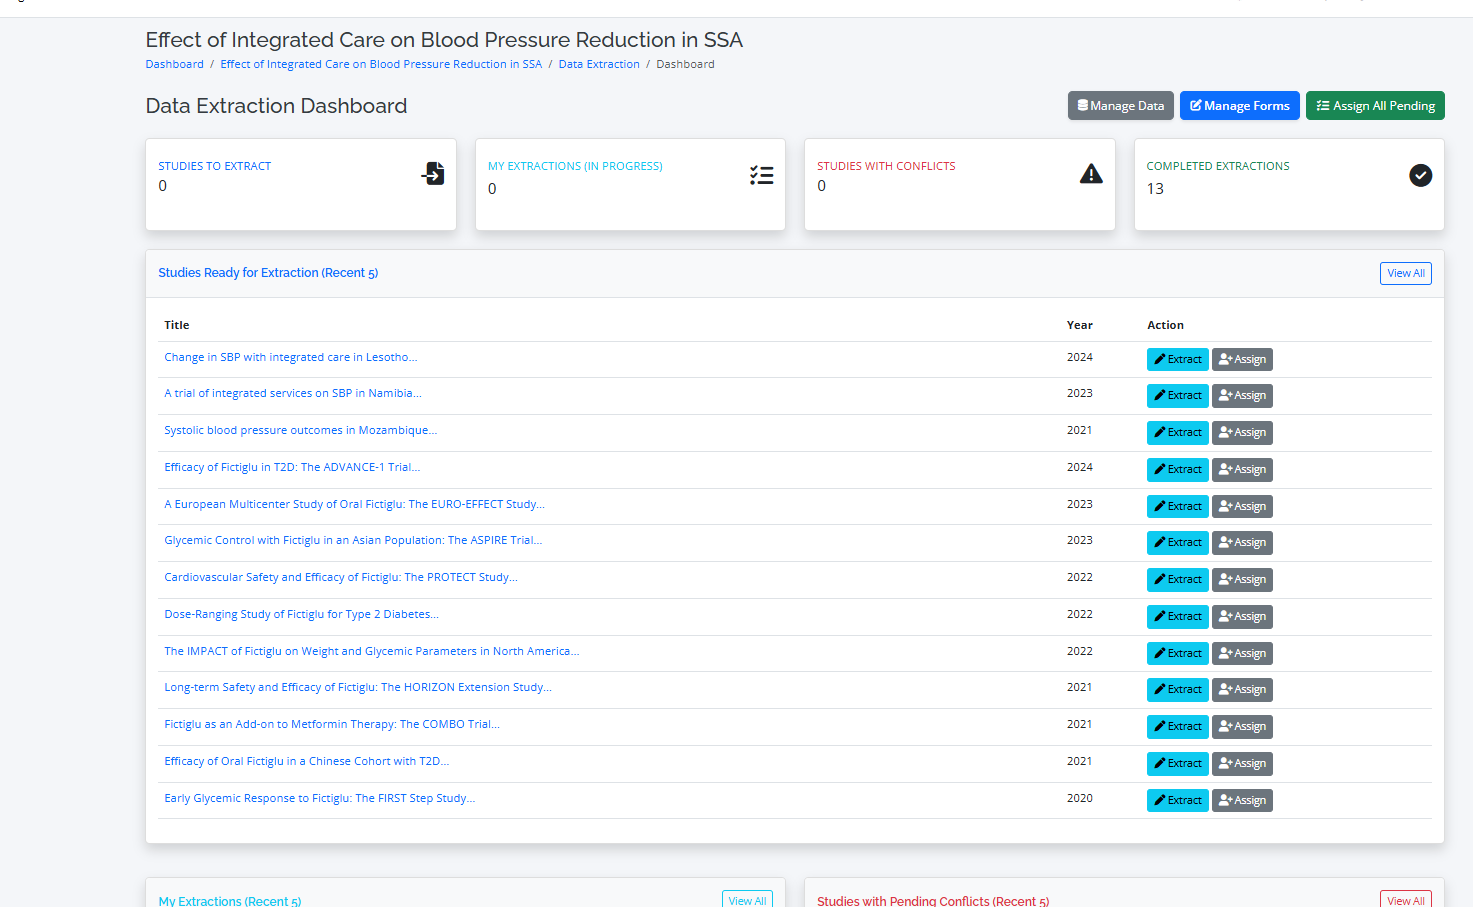The height and width of the screenshot is (907, 1473).
Task: Click the conflicts warning triangle icon
Action: [1091, 174]
